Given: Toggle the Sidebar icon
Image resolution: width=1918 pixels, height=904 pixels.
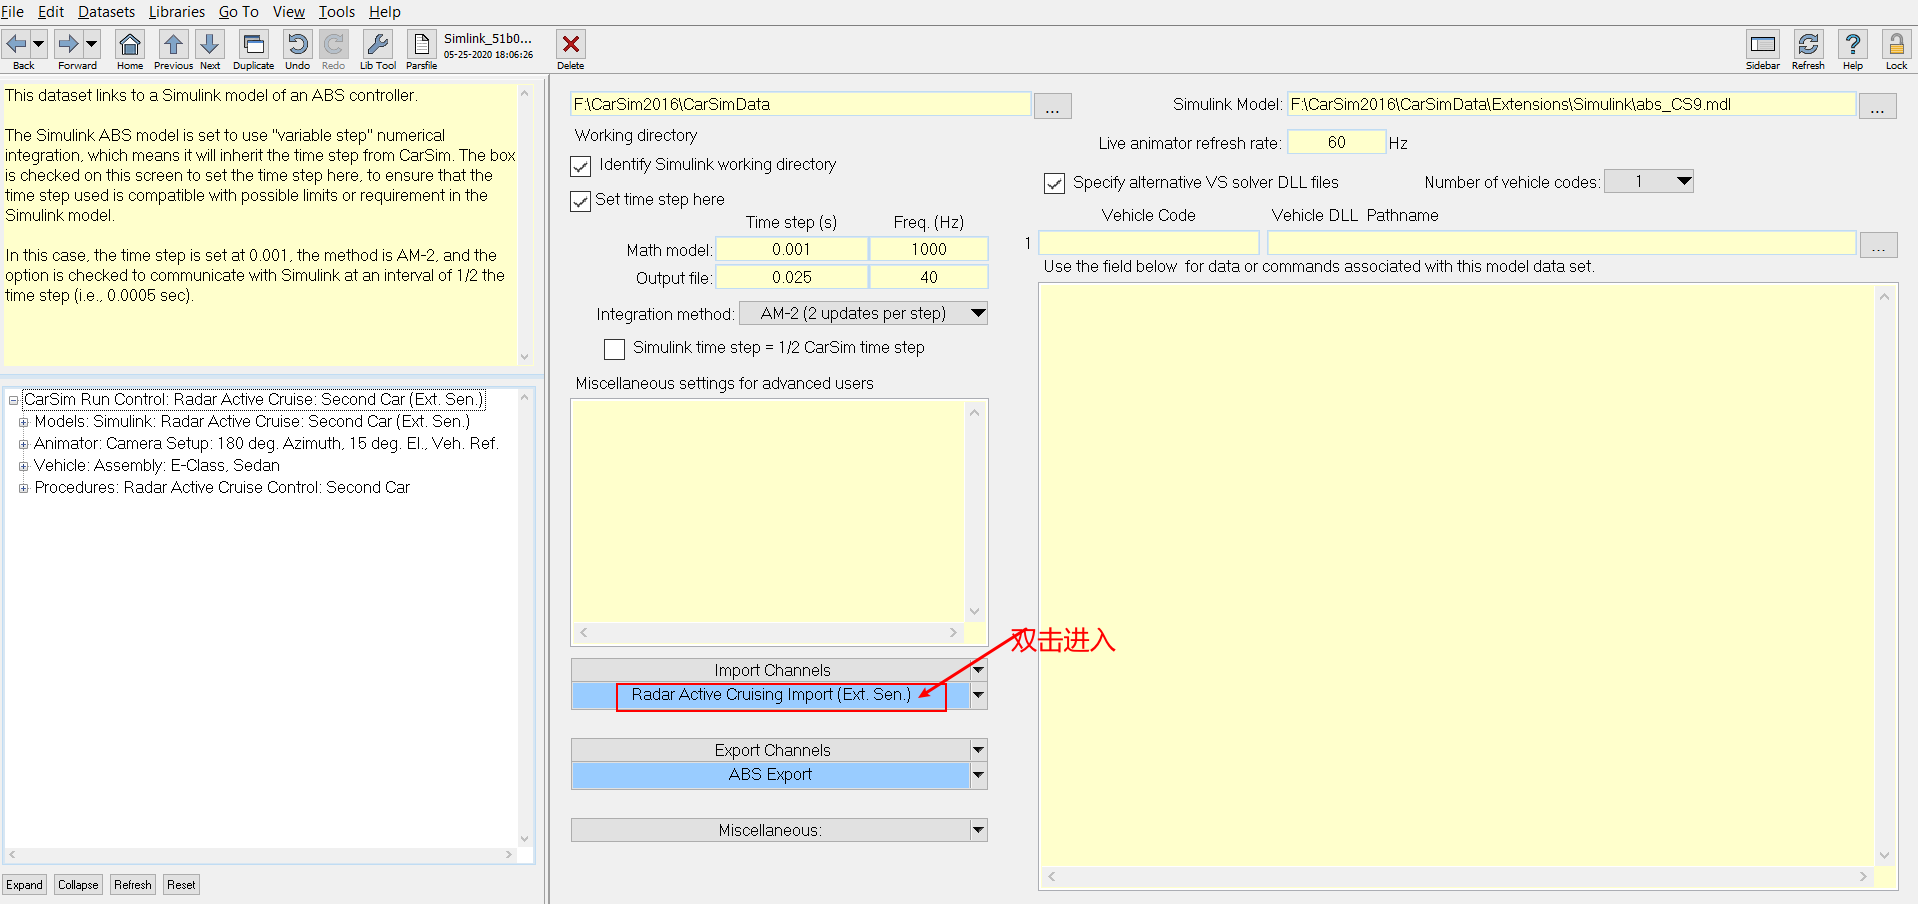Looking at the screenshot, I should click(x=1763, y=44).
